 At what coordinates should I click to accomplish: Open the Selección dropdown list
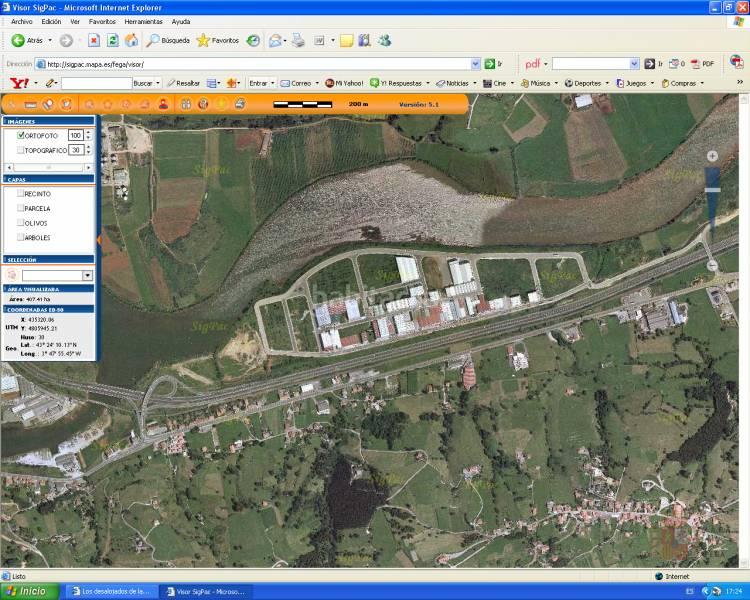point(87,275)
